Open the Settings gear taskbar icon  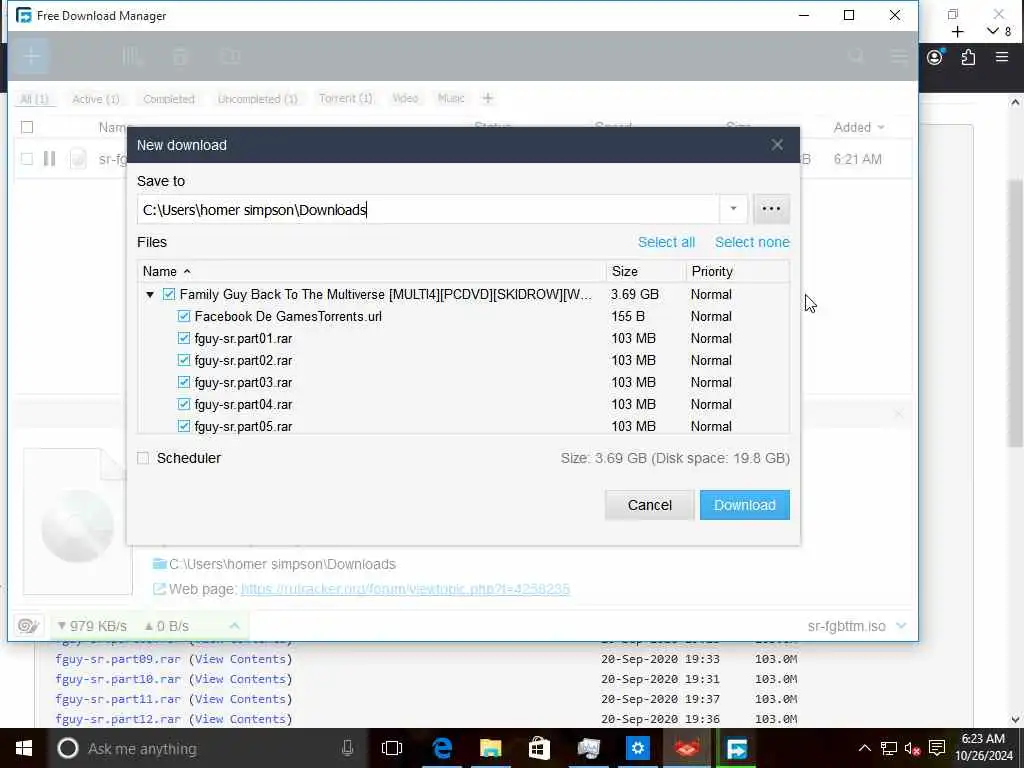coord(637,748)
